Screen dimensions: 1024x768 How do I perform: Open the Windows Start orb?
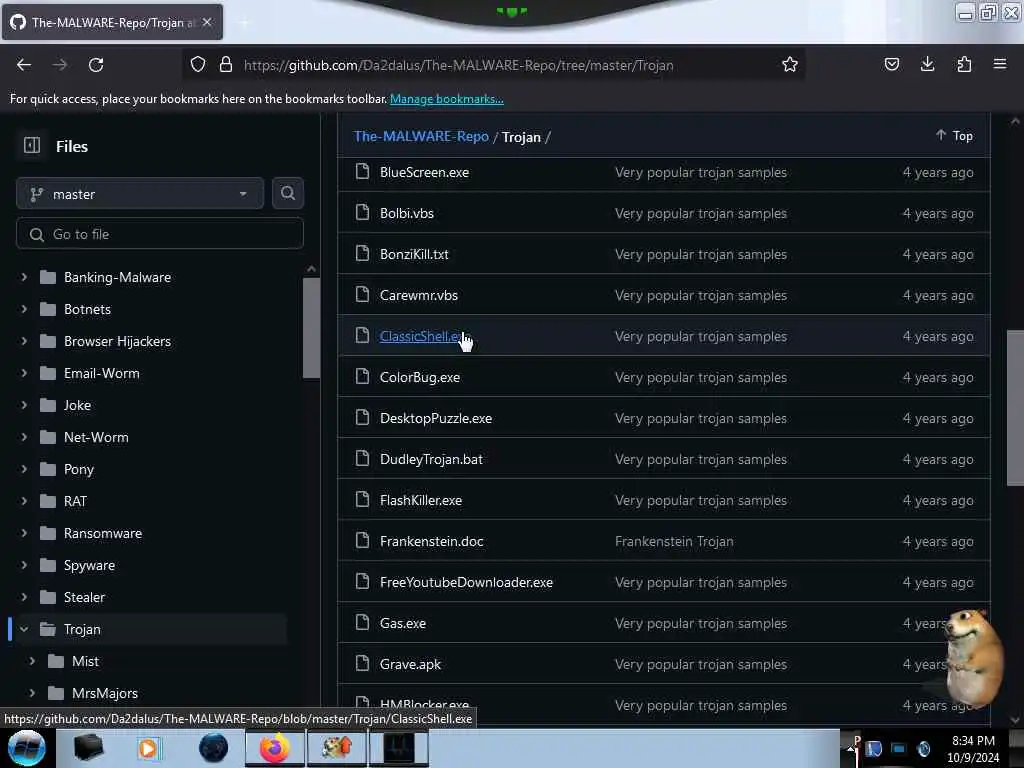pyautogui.click(x=27, y=748)
